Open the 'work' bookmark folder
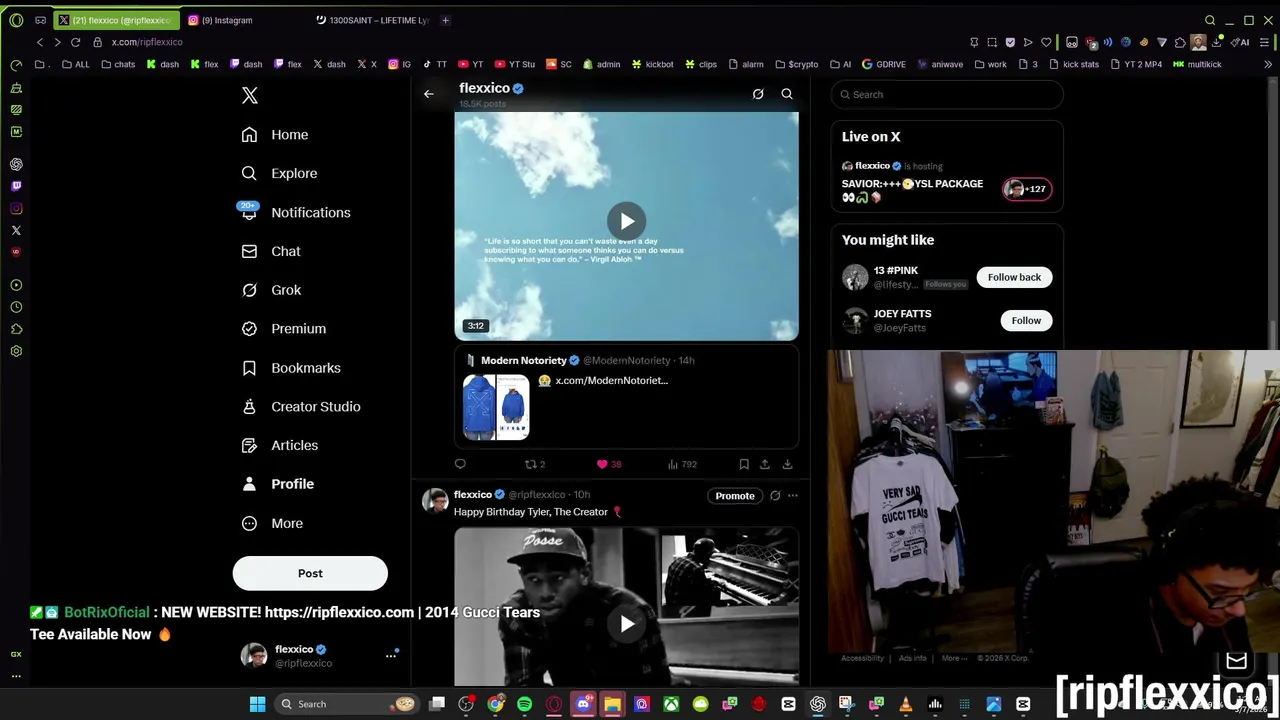Viewport: 1280px width, 720px height. (x=990, y=64)
